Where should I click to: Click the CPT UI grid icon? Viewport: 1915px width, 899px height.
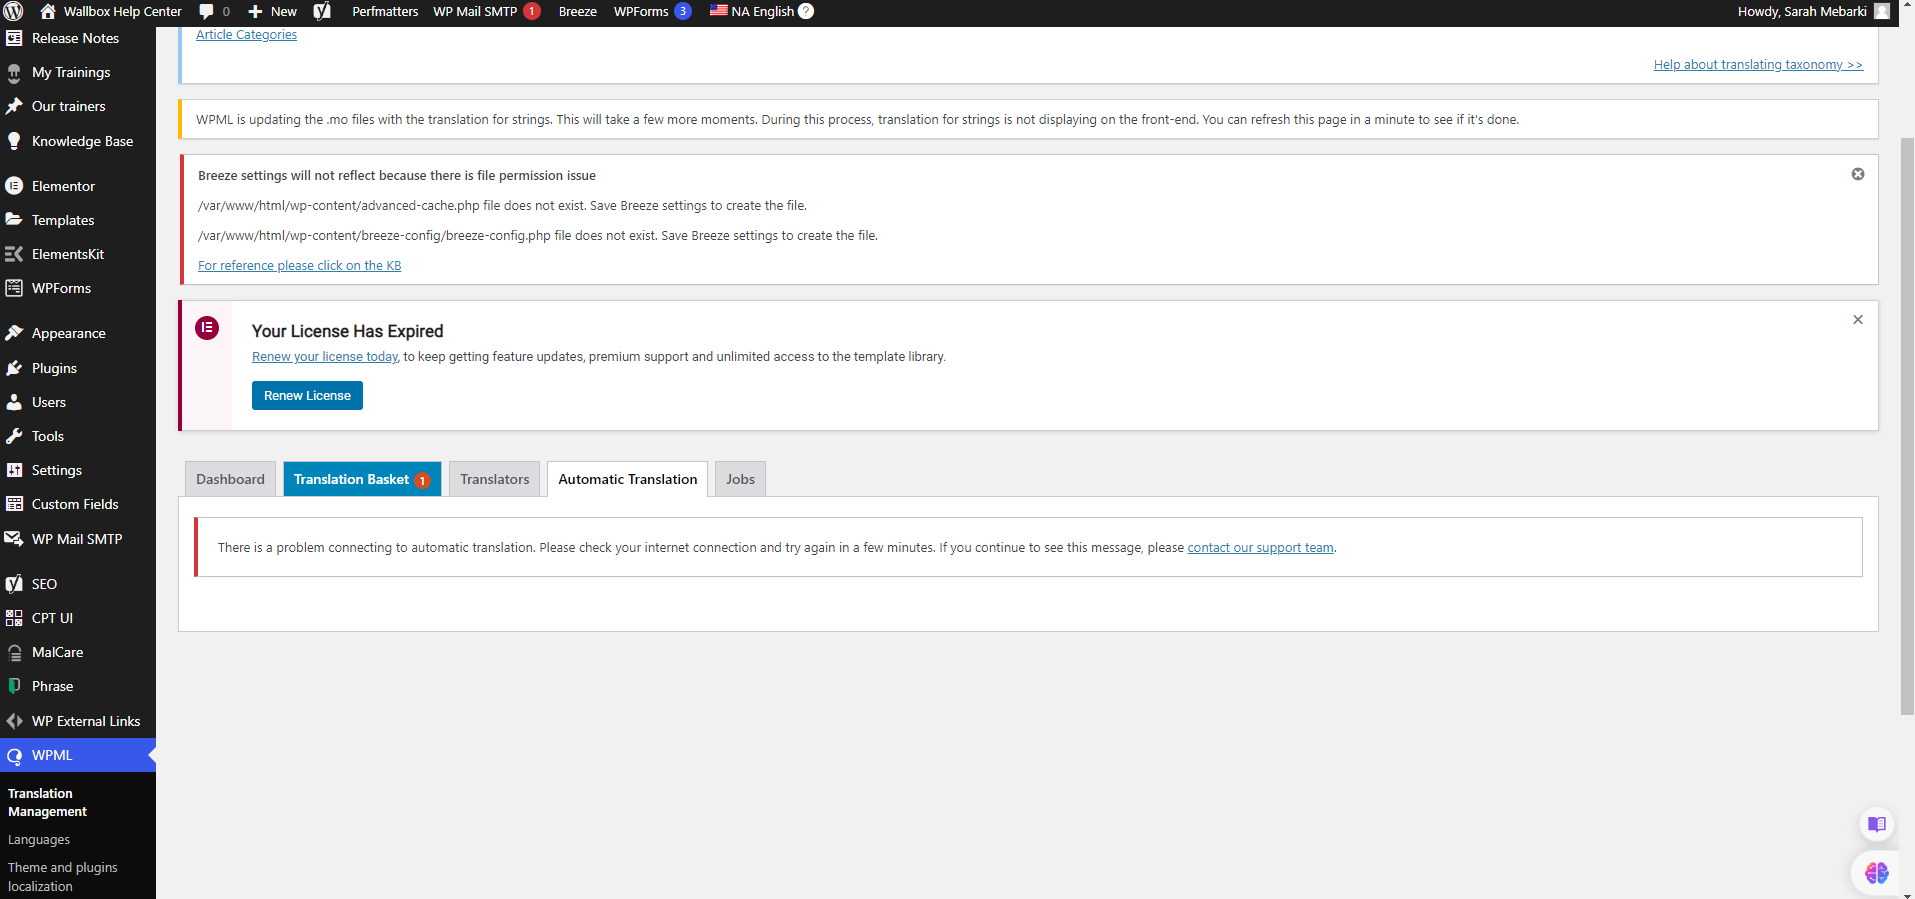coord(14,618)
